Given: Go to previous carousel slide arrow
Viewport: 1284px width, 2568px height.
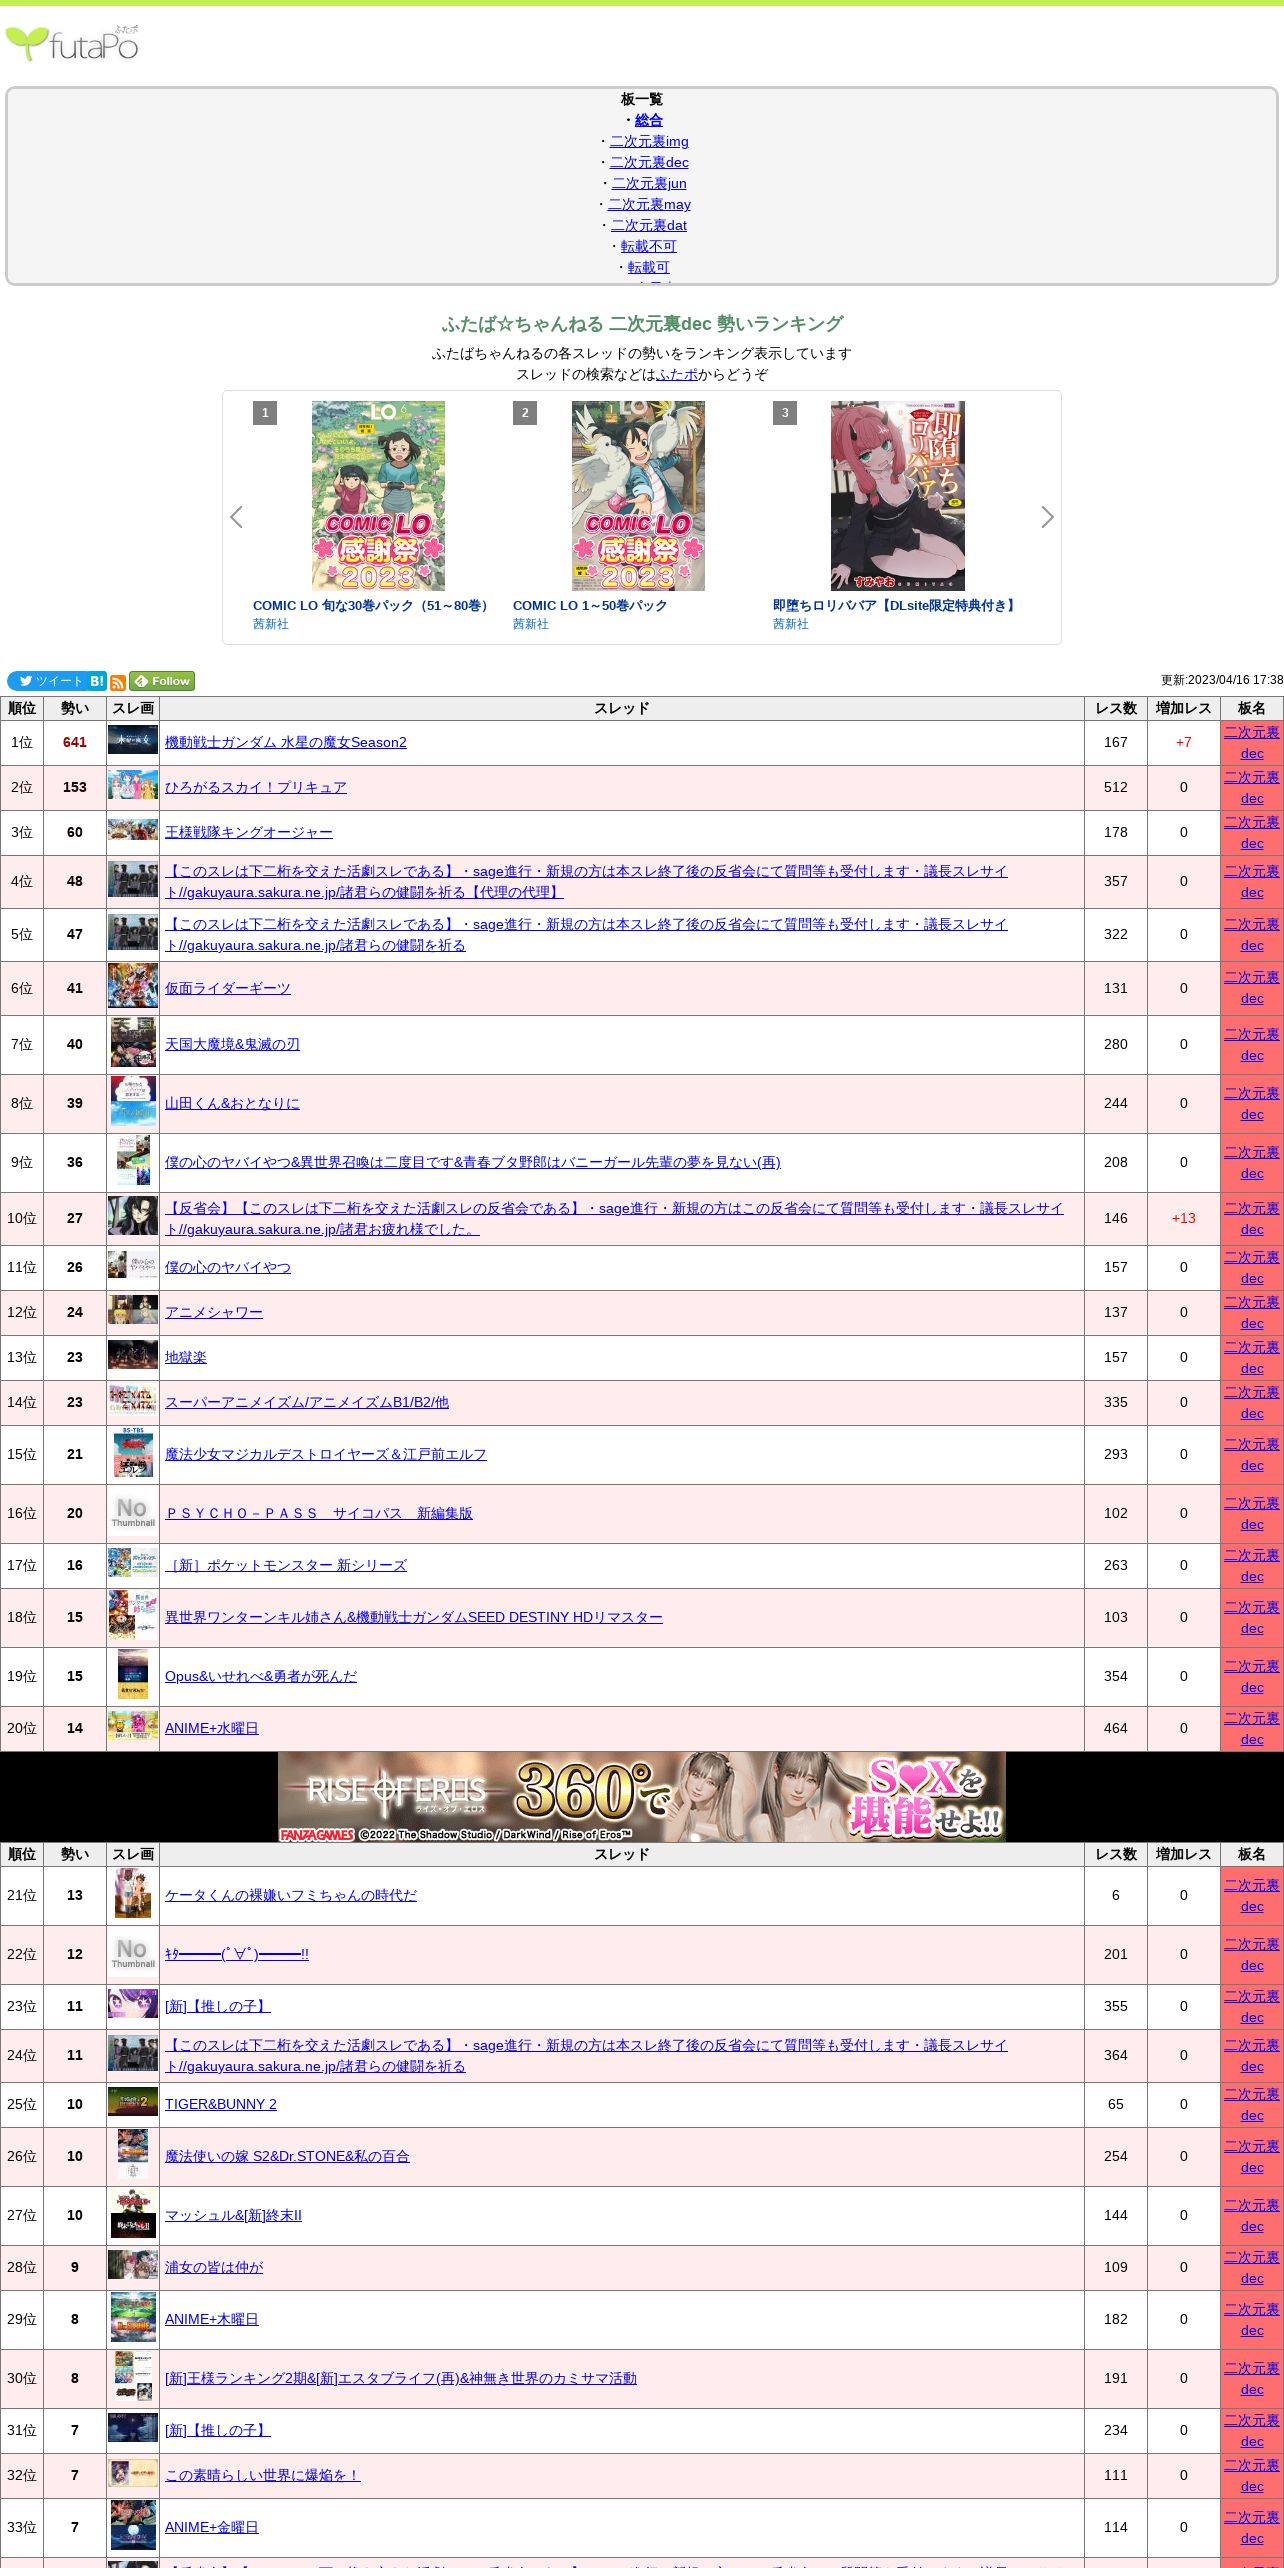Looking at the screenshot, I should click(237, 517).
